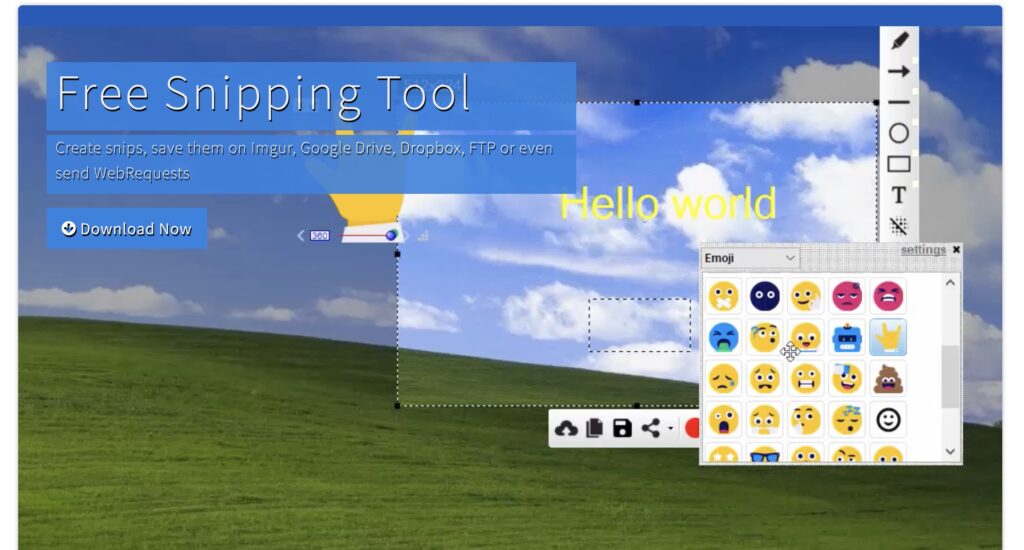Insert the screaming open-mouth emoji

724,420
